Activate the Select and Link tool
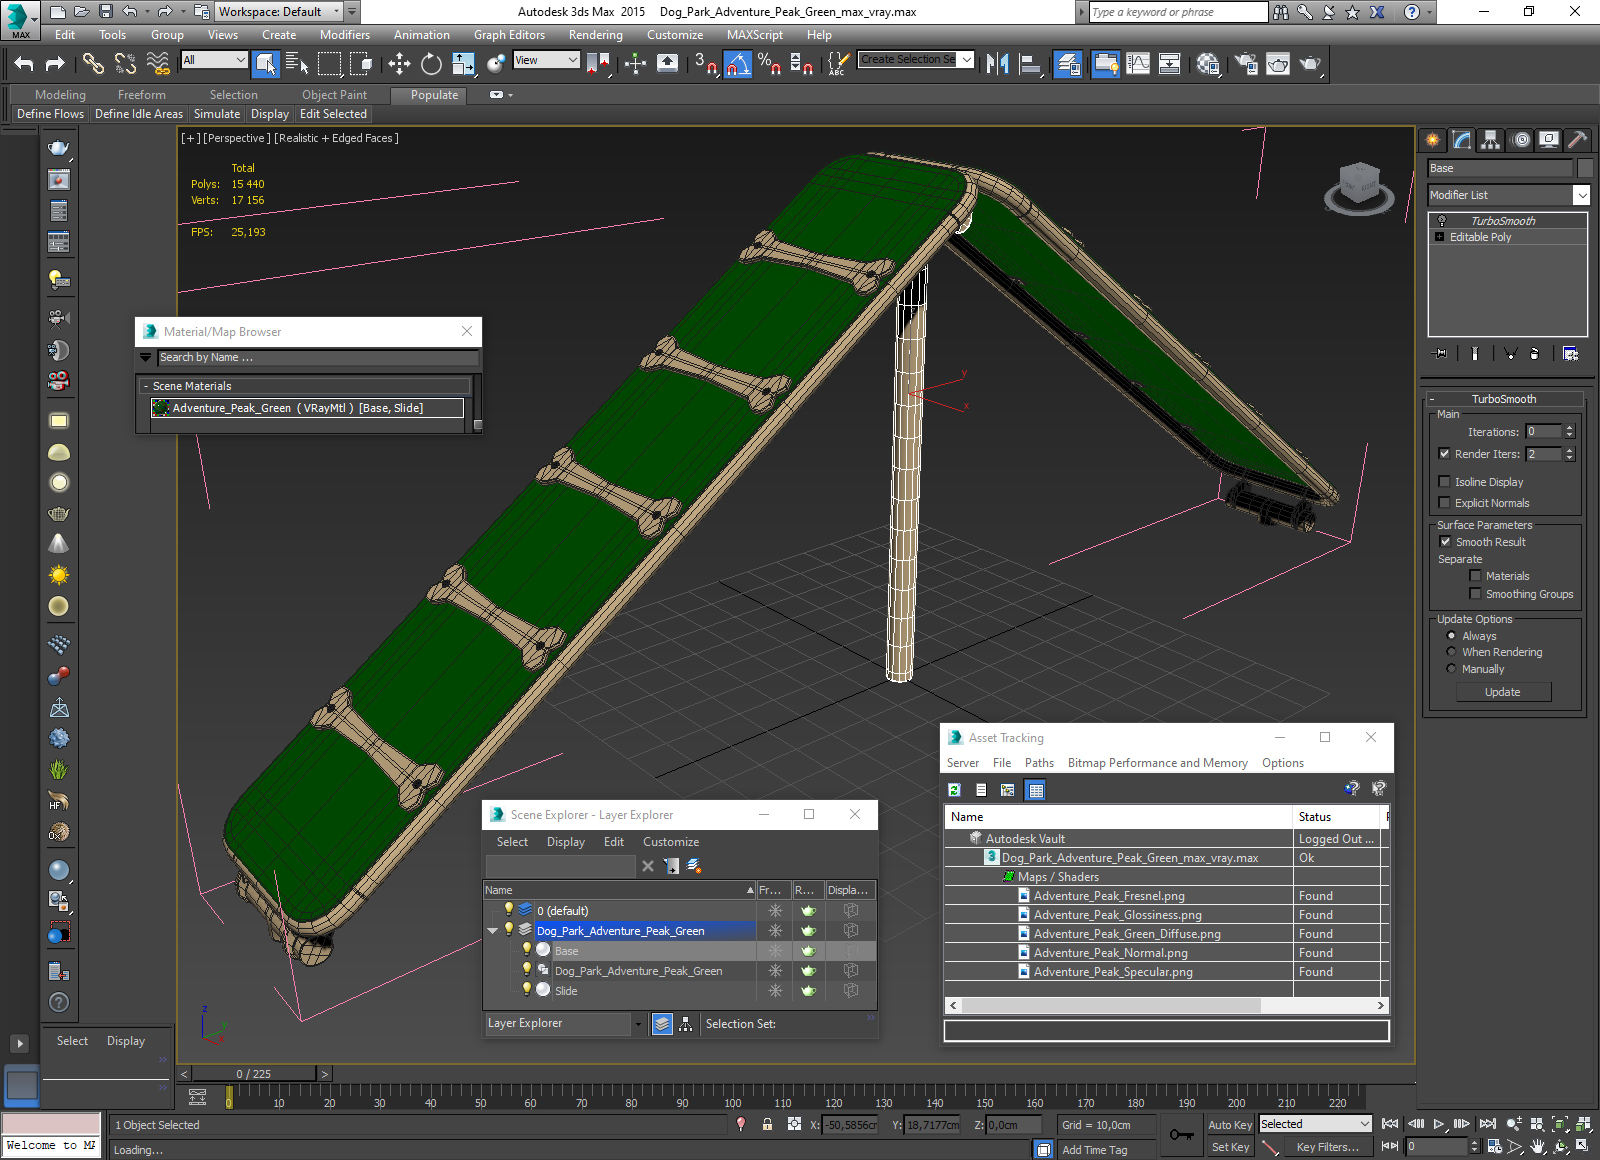1600x1160 pixels. [x=93, y=64]
